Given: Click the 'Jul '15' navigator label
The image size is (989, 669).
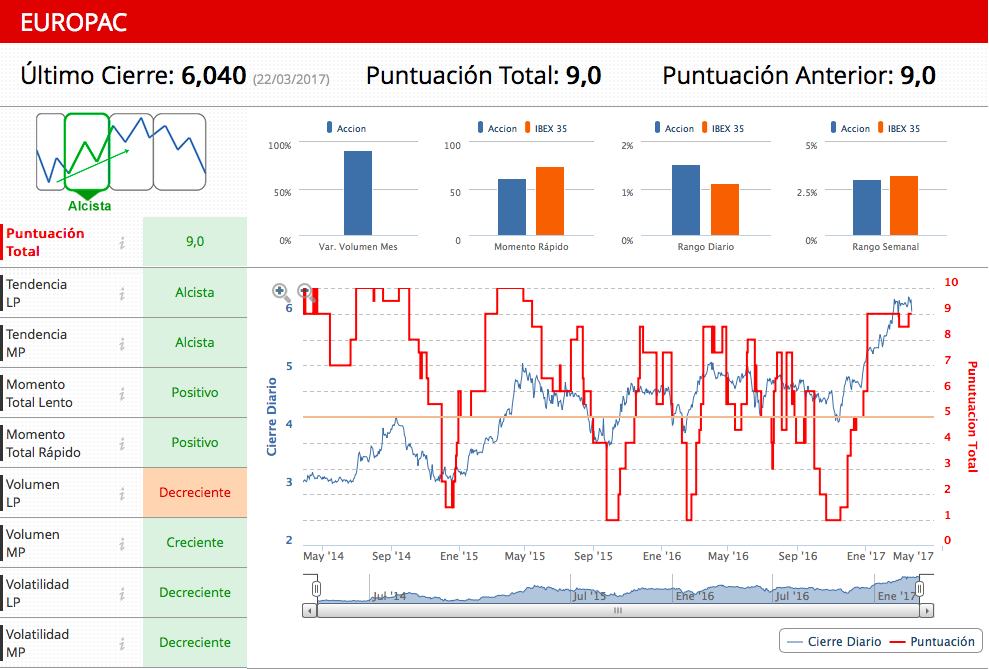Looking at the screenshot, I should [x=589, y=596].
